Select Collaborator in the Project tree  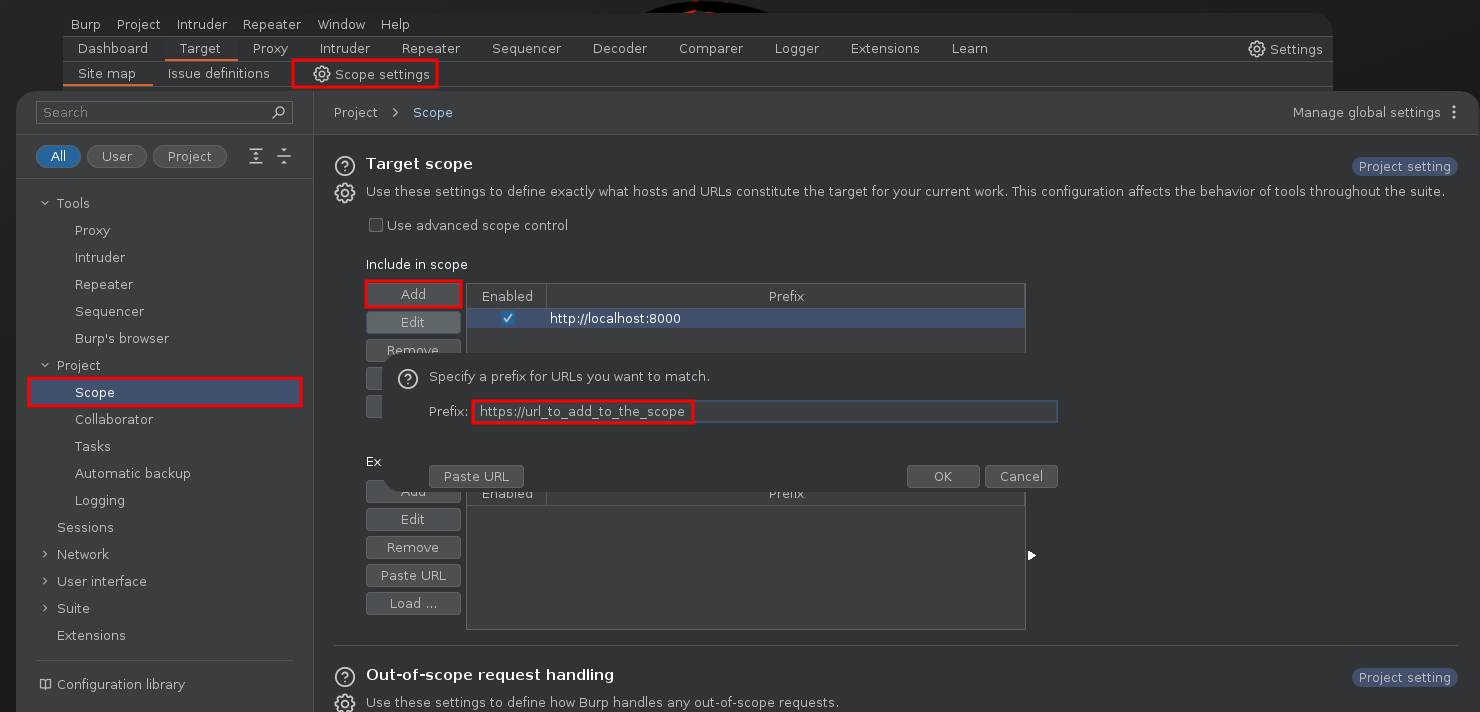click(114, 420)
